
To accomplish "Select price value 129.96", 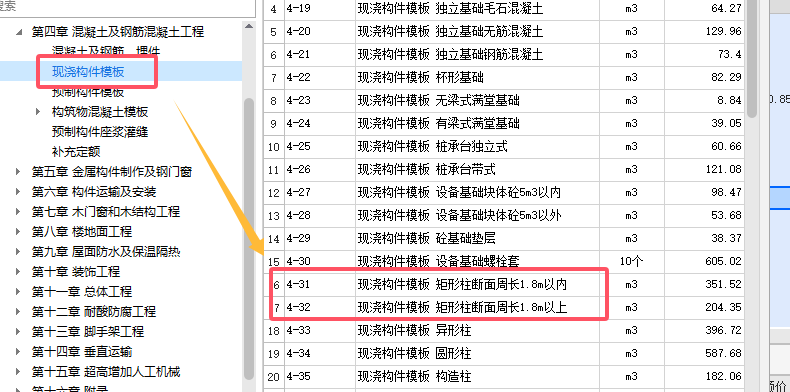I will tap(704, 32).
